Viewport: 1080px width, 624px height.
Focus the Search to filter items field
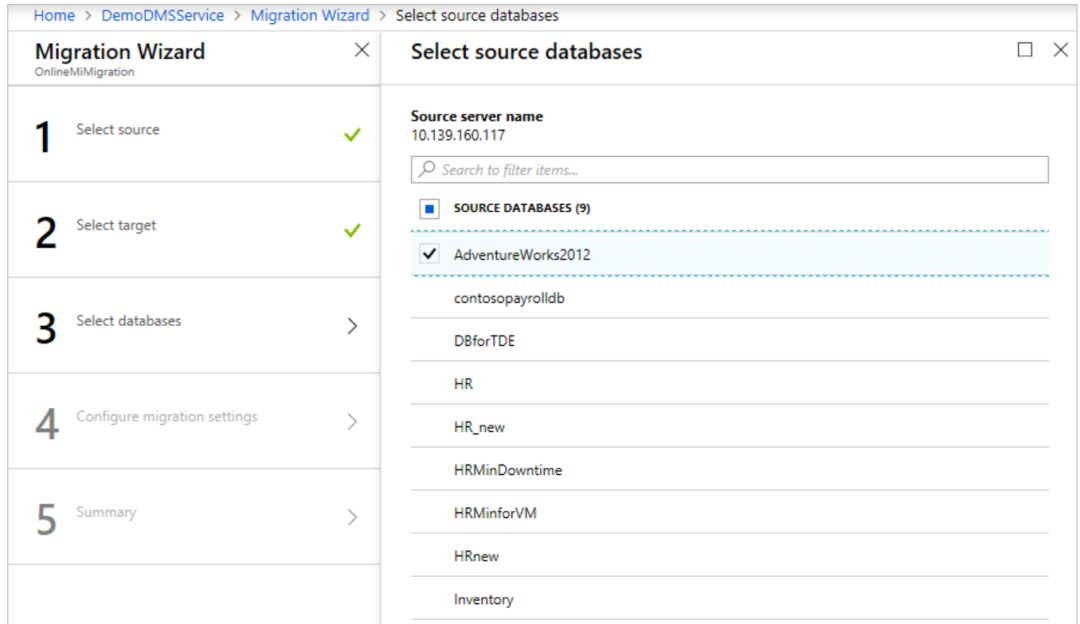(740, 170)
